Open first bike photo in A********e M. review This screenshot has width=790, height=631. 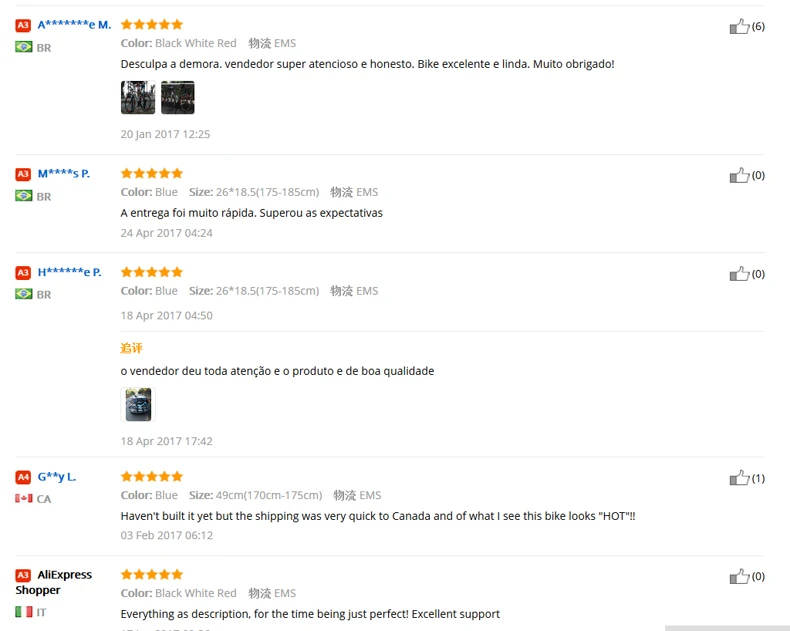(x=138, y=97)
